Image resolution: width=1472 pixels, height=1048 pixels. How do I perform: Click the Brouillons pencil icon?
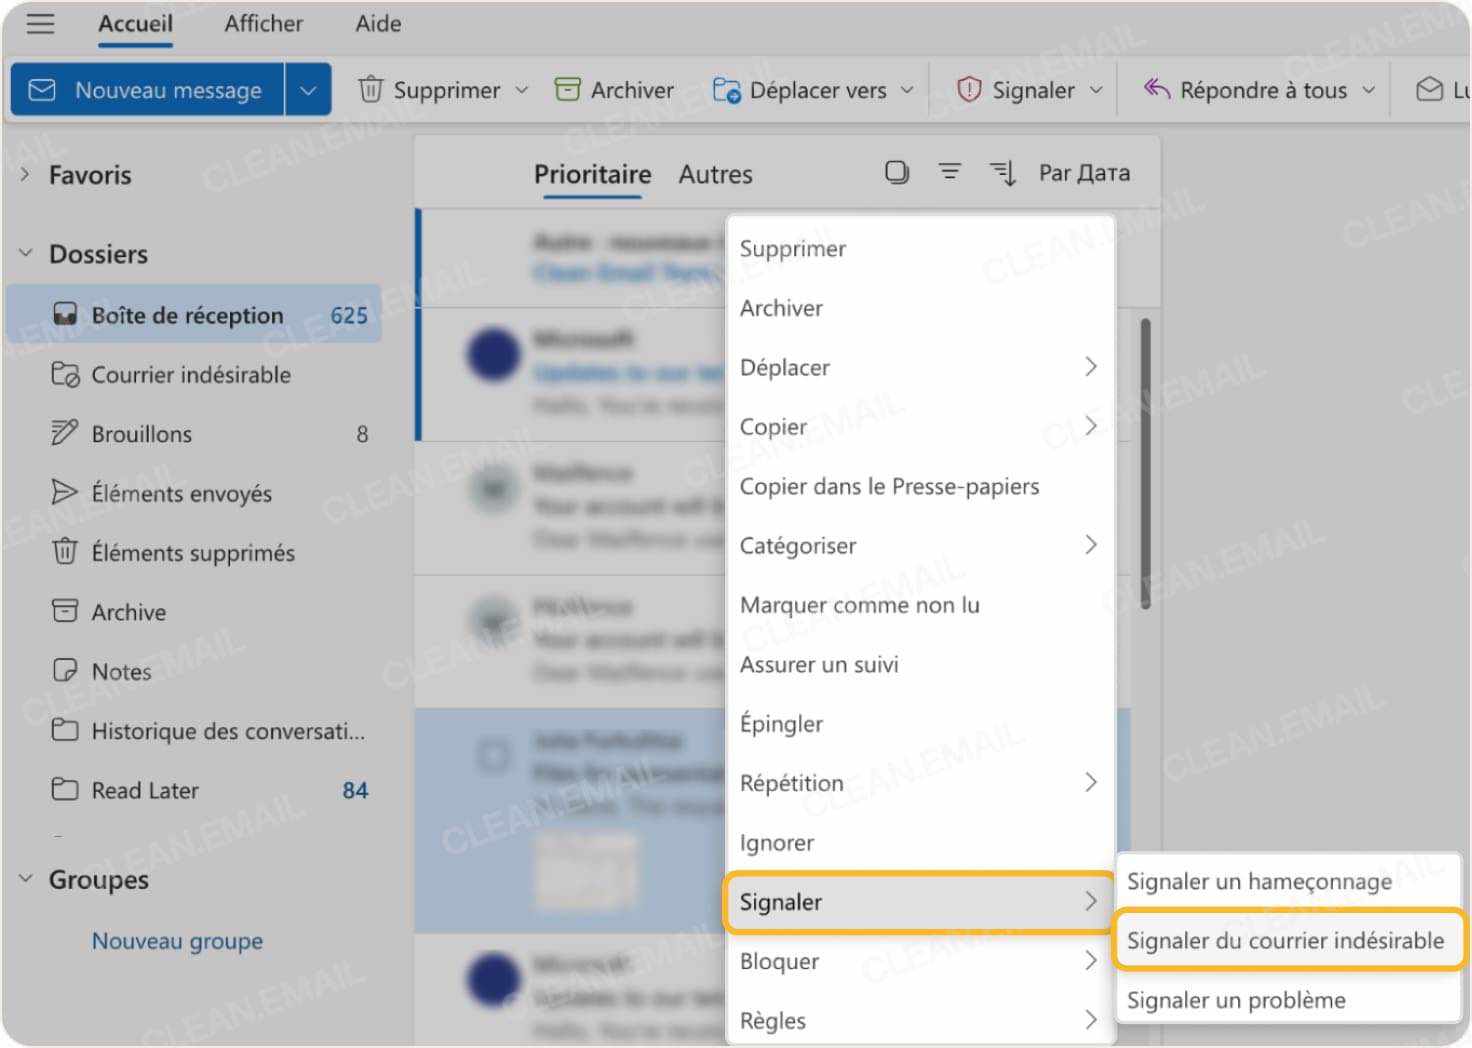64,433
